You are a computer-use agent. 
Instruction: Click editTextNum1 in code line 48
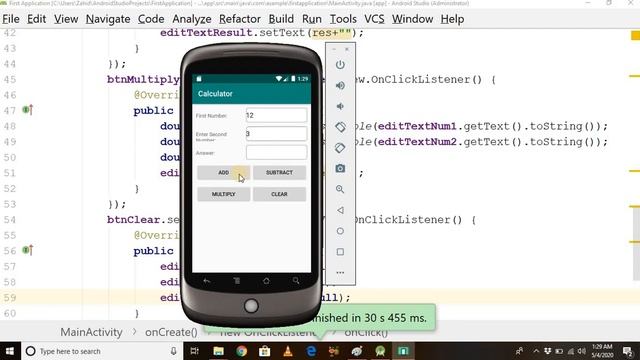(417, 126)
